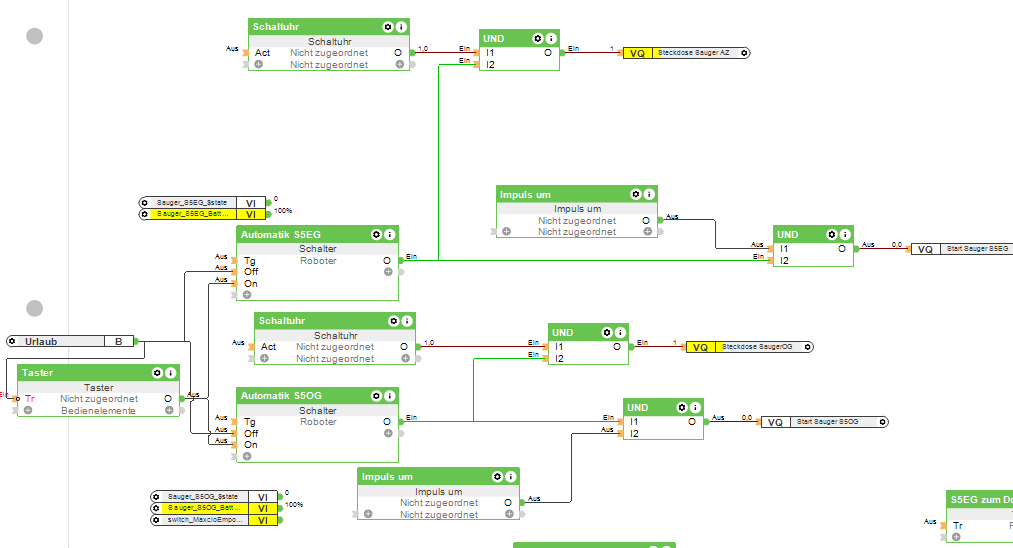This screenshot has width=1013, height=548.
Task: Expand inputs plus on Taster block
Action: tap(28, 410)
